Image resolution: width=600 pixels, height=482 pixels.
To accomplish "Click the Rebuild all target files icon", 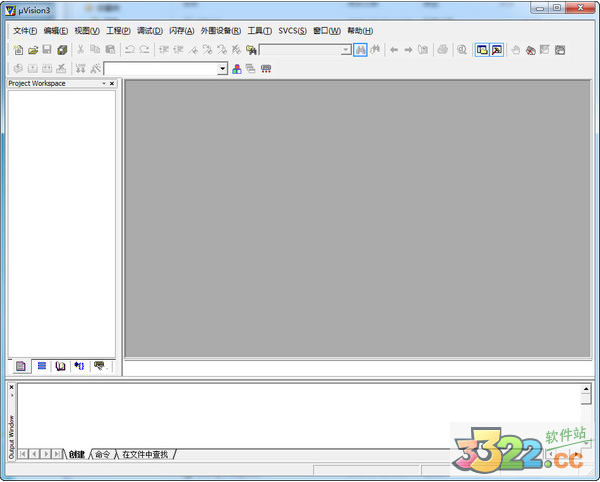I will pos(47,69).
